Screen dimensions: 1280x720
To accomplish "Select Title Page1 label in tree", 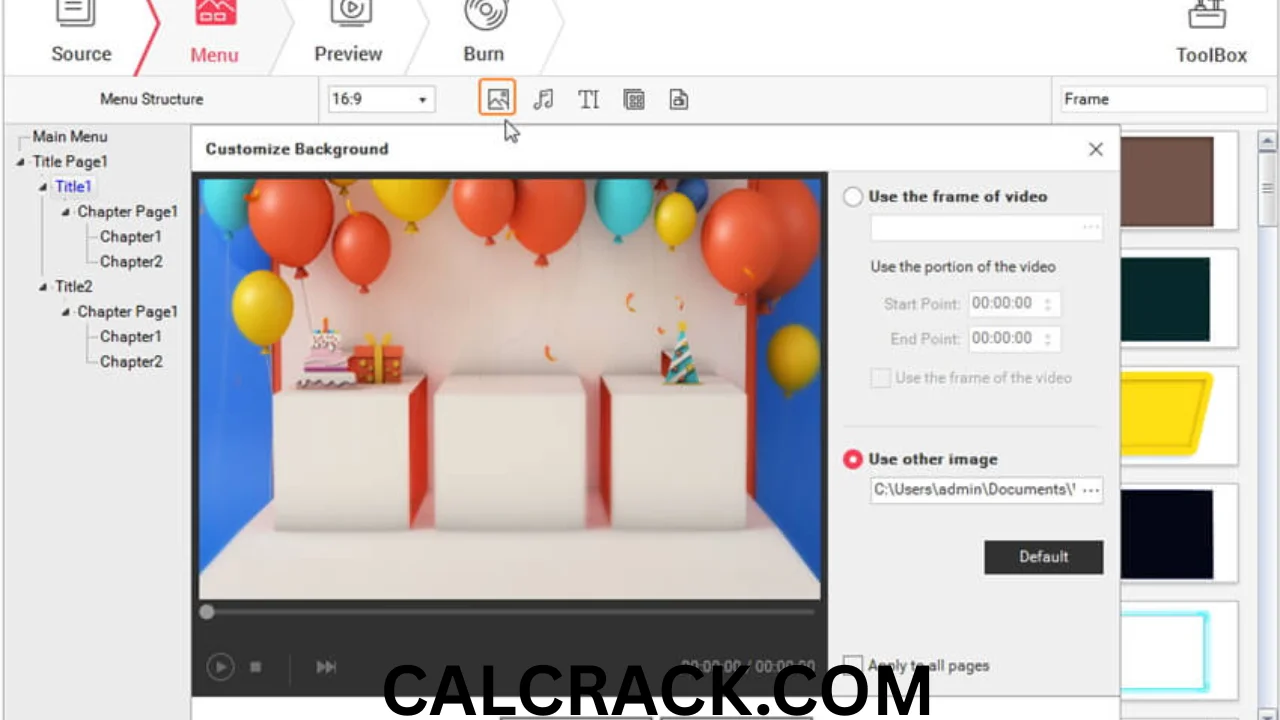I will [x=70, y=162].
